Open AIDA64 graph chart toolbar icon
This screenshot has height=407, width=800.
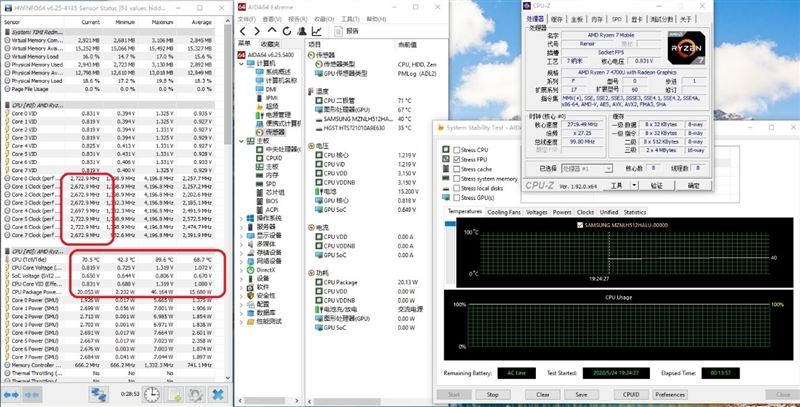pyautogui.click(x=317, y=31)
